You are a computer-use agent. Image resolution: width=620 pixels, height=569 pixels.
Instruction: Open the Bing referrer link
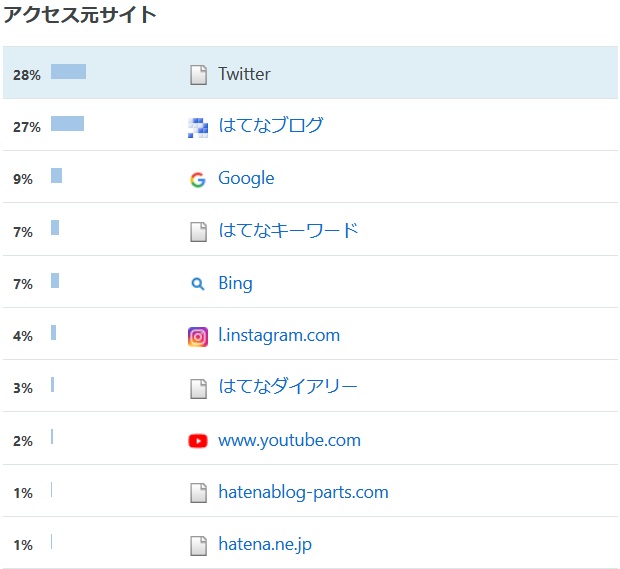[236, 284]
